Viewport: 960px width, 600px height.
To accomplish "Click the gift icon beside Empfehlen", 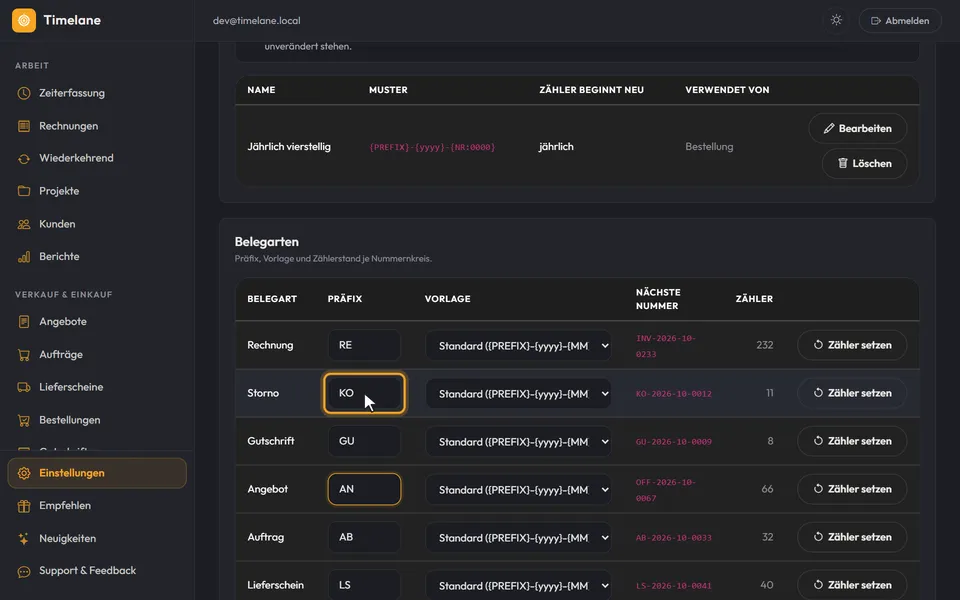I will [x=24, y=506].
